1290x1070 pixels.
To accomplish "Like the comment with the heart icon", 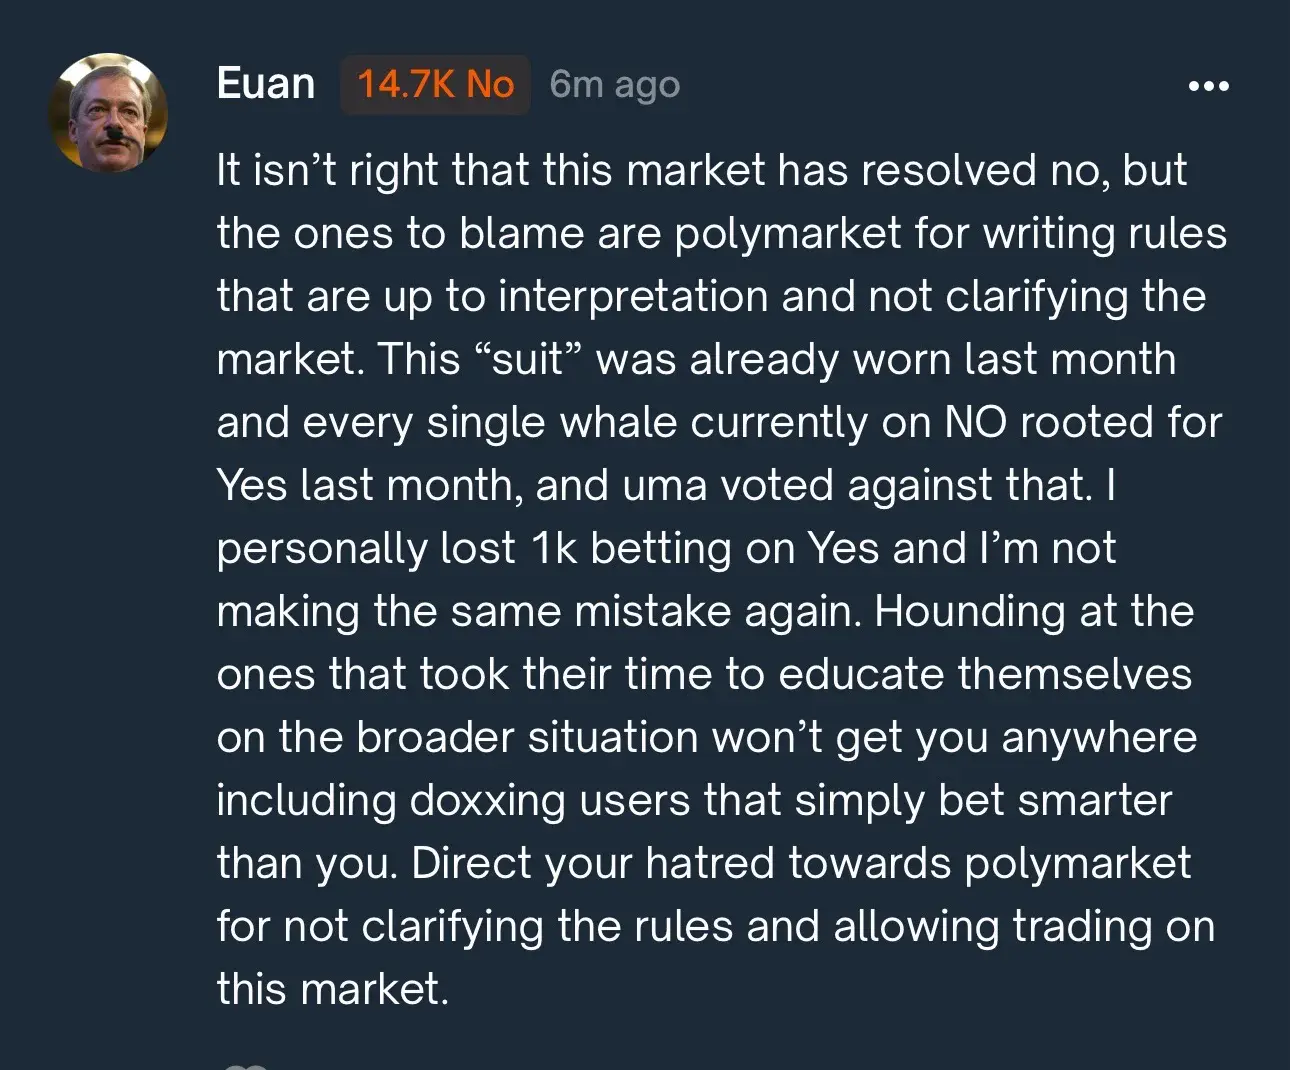I will point(243,1064).
